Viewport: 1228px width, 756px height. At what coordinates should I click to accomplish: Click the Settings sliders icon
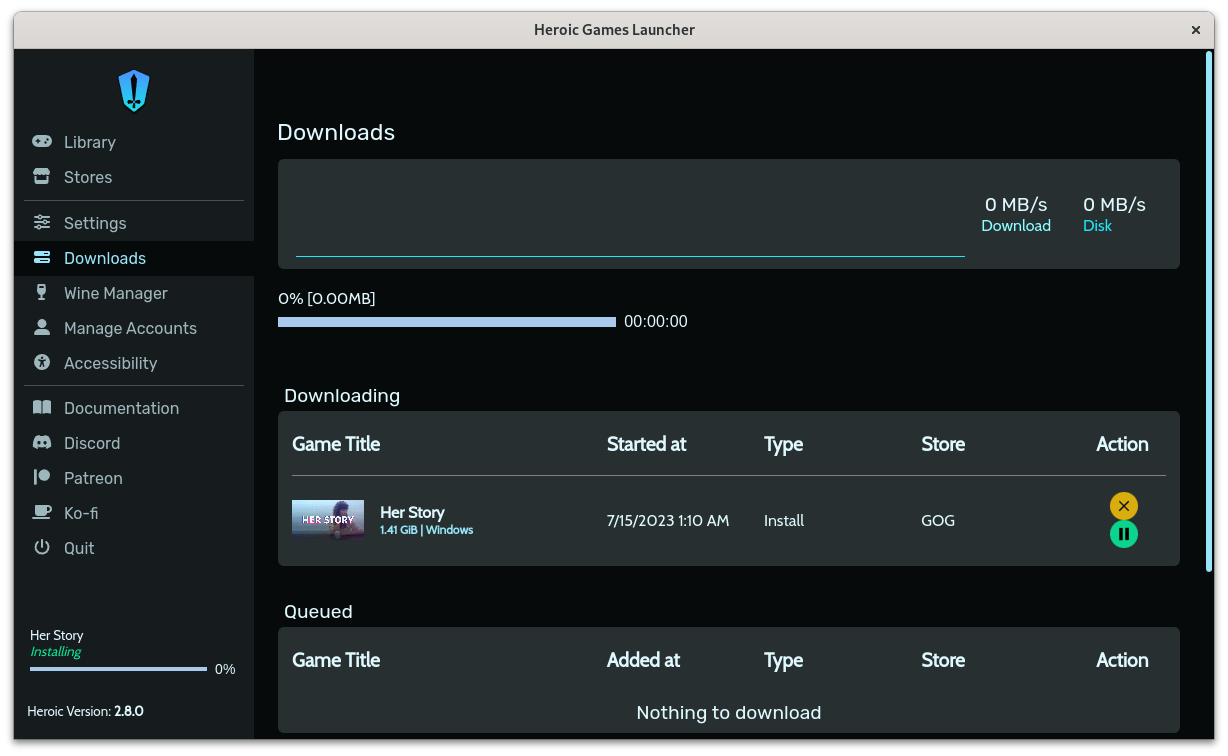pyautogui.click(x=42, y=222)
